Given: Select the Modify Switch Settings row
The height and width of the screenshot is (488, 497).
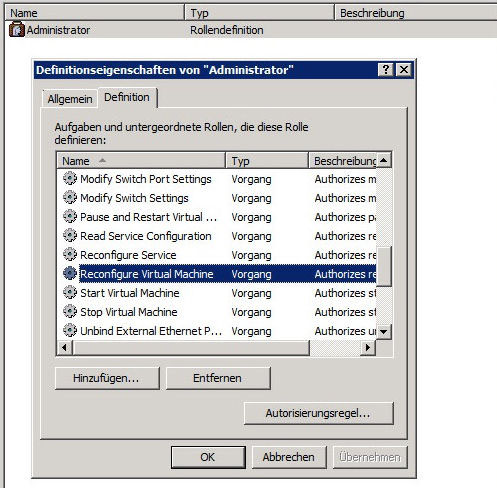Looking at the screenshot, I should (217, 198).
